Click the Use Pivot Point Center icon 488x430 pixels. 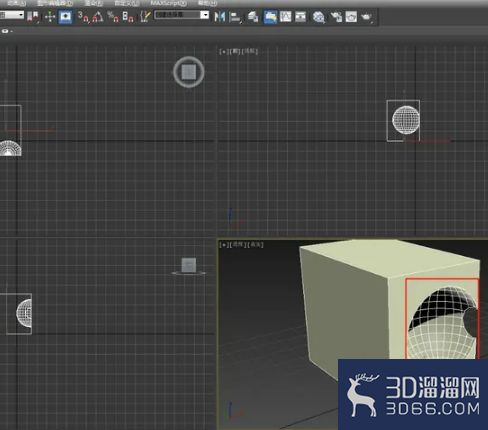click(x=33, y=16)
